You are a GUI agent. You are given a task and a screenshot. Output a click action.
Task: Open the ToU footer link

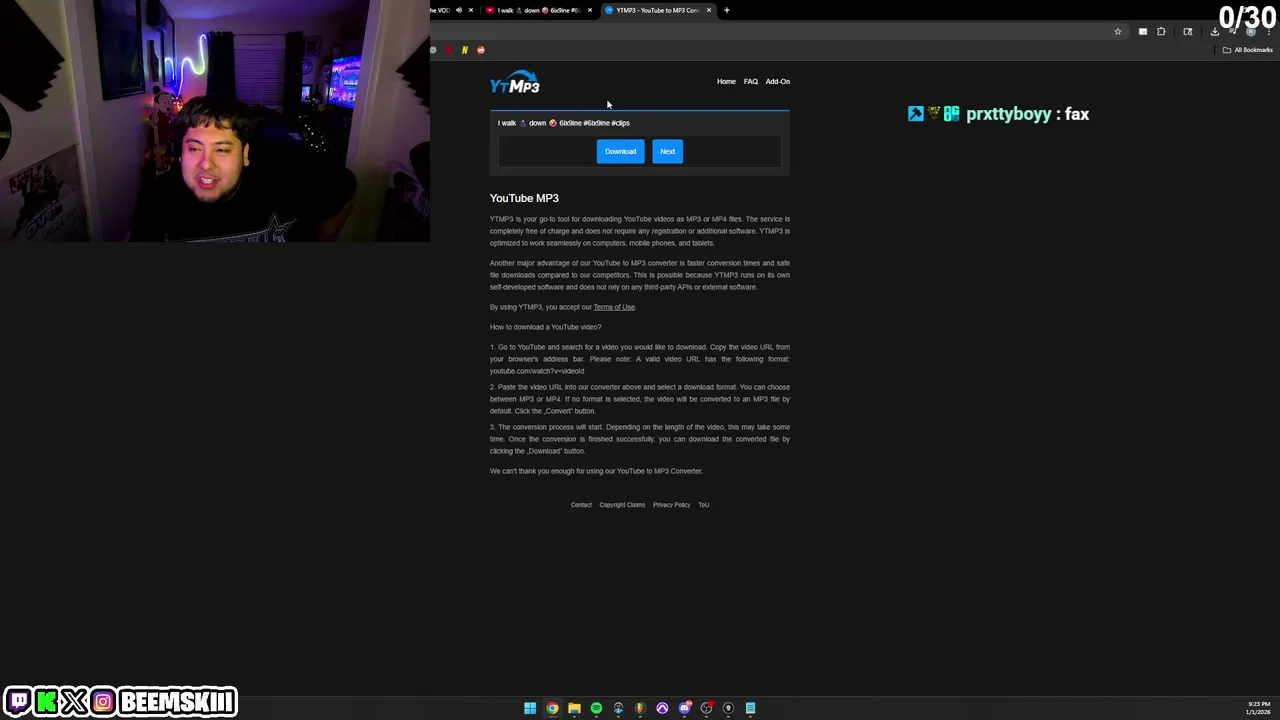pos(704,505)
